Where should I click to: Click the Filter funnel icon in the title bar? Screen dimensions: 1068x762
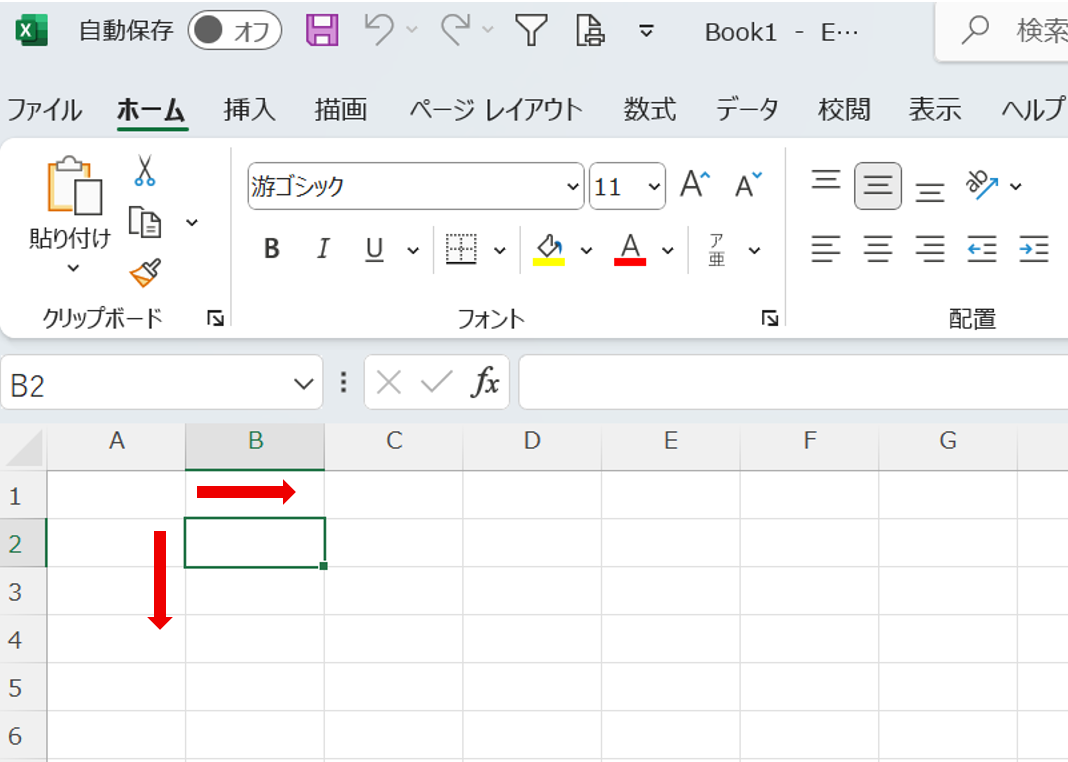[x=531, y=31]
